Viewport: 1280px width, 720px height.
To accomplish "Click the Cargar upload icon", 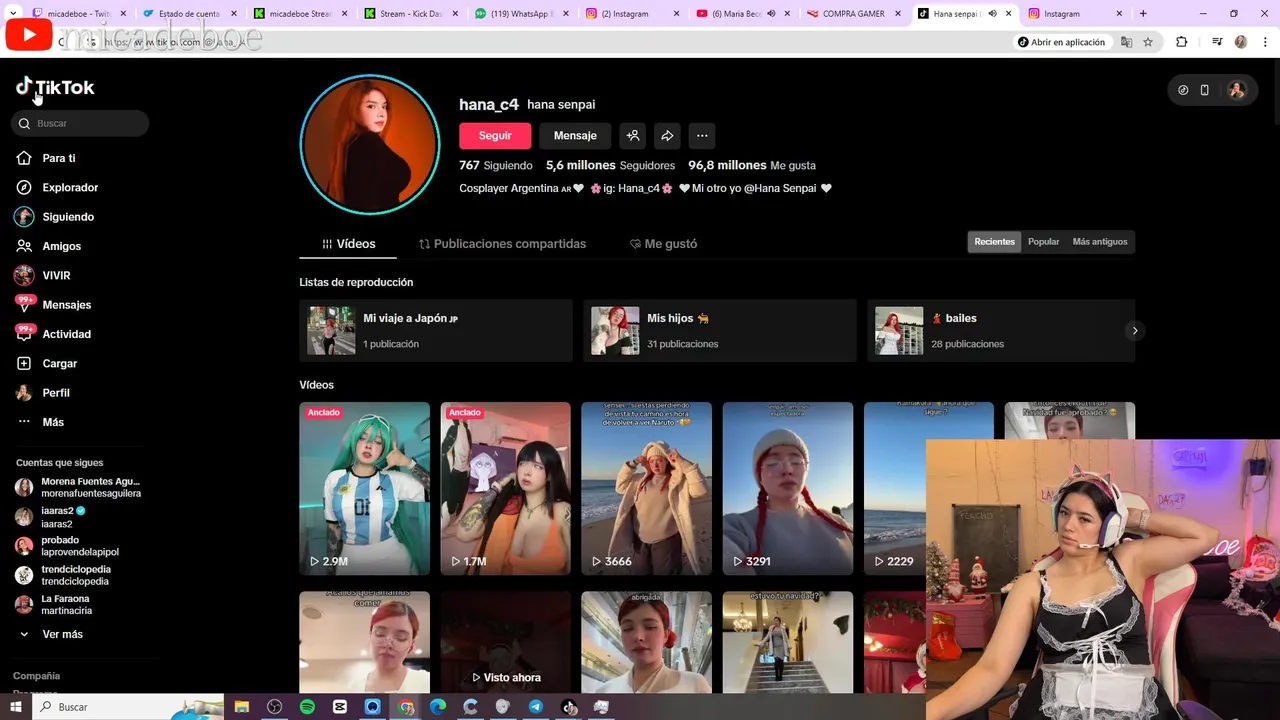I will 24,363.
